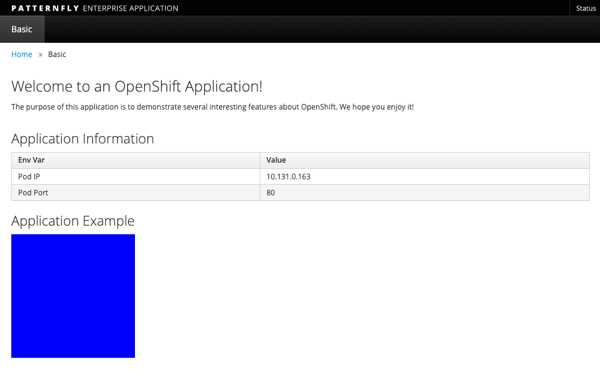
Task: Click the Application Example heading
Action: point(73,221)
